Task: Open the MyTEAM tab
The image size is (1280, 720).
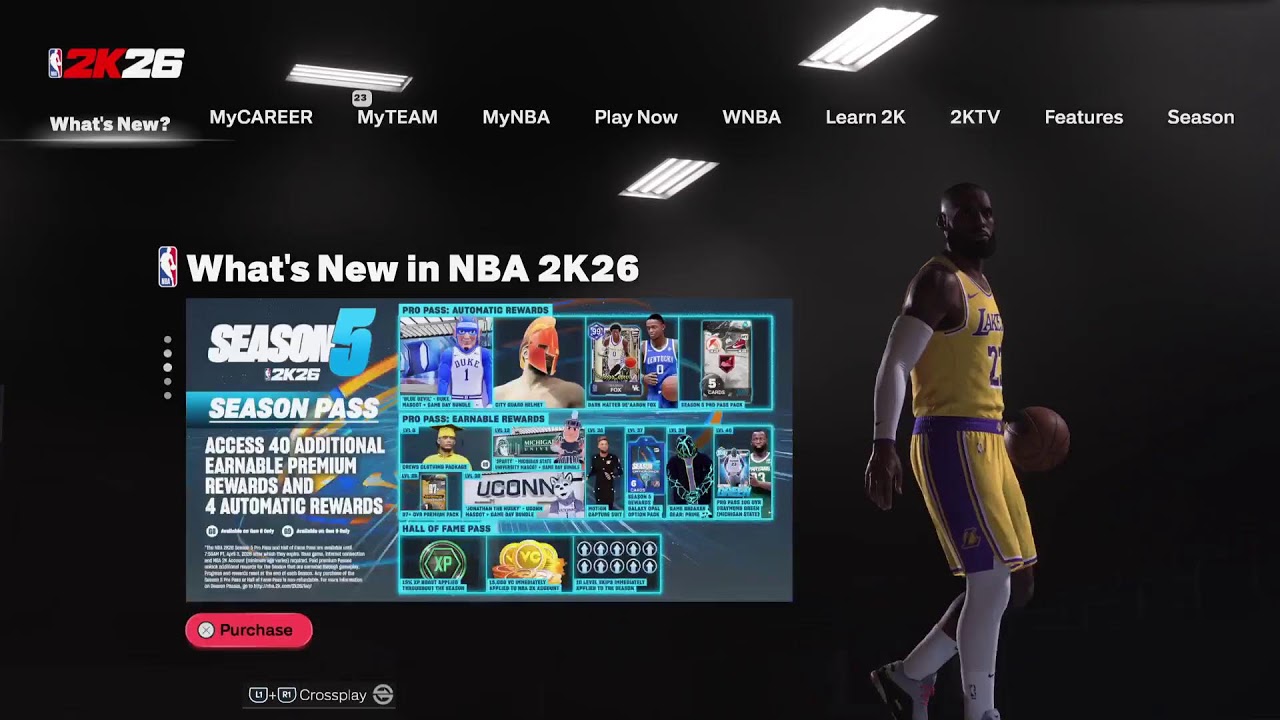Action: [397, 117]
